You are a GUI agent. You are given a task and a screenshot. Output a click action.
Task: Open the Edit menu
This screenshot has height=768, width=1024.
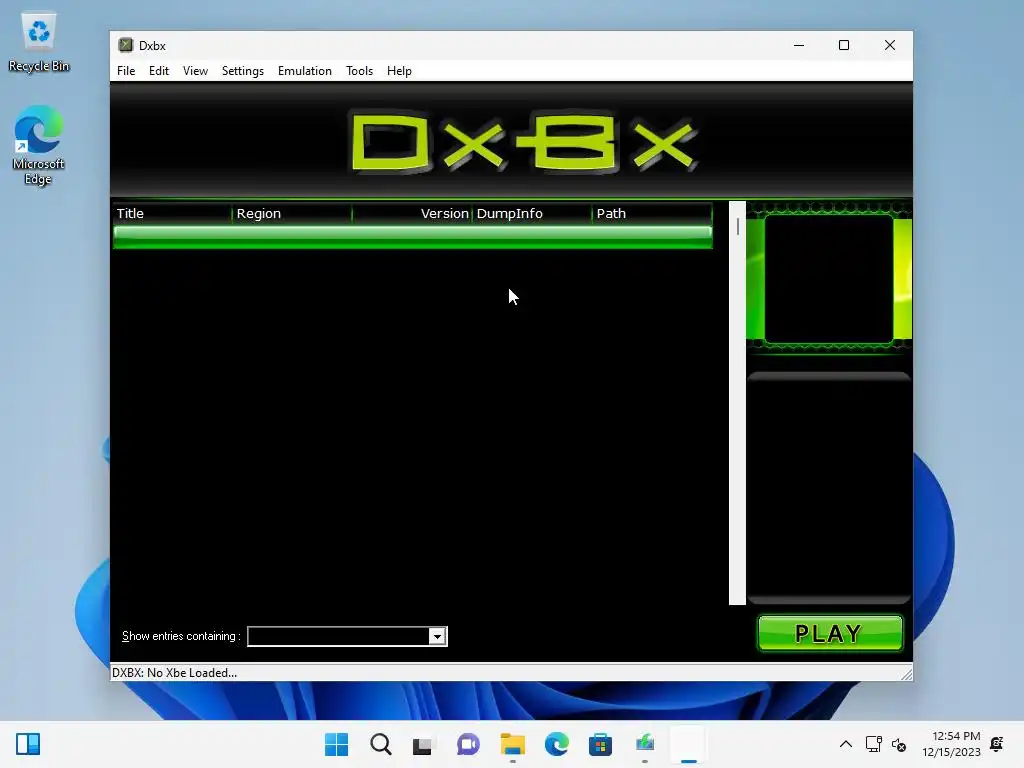[x=159, y=71]
